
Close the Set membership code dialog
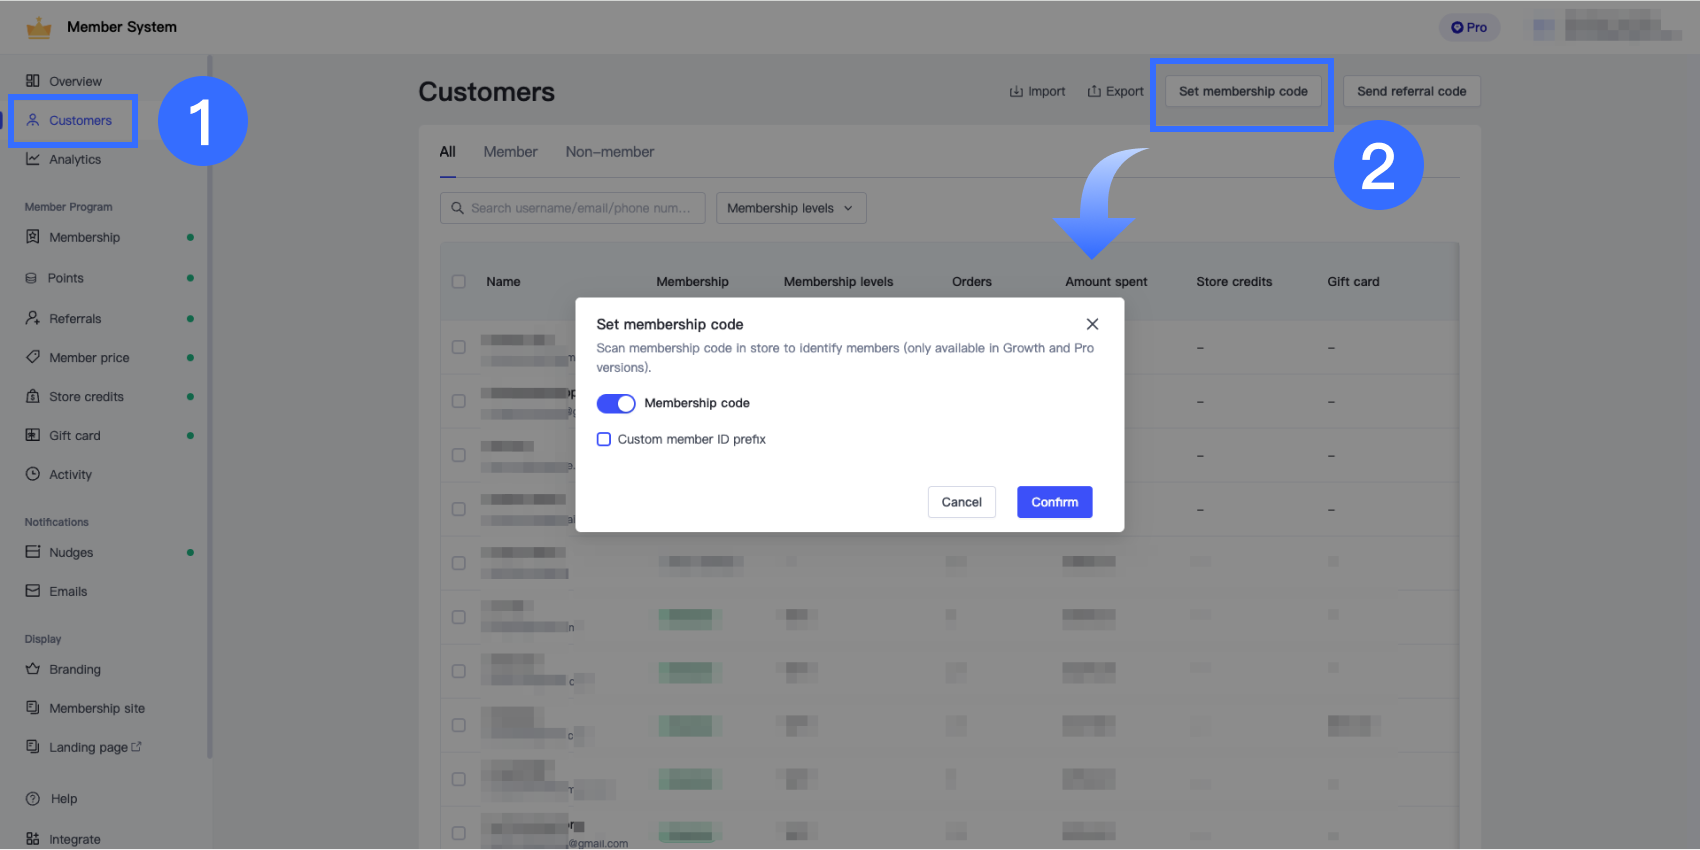1092,324
